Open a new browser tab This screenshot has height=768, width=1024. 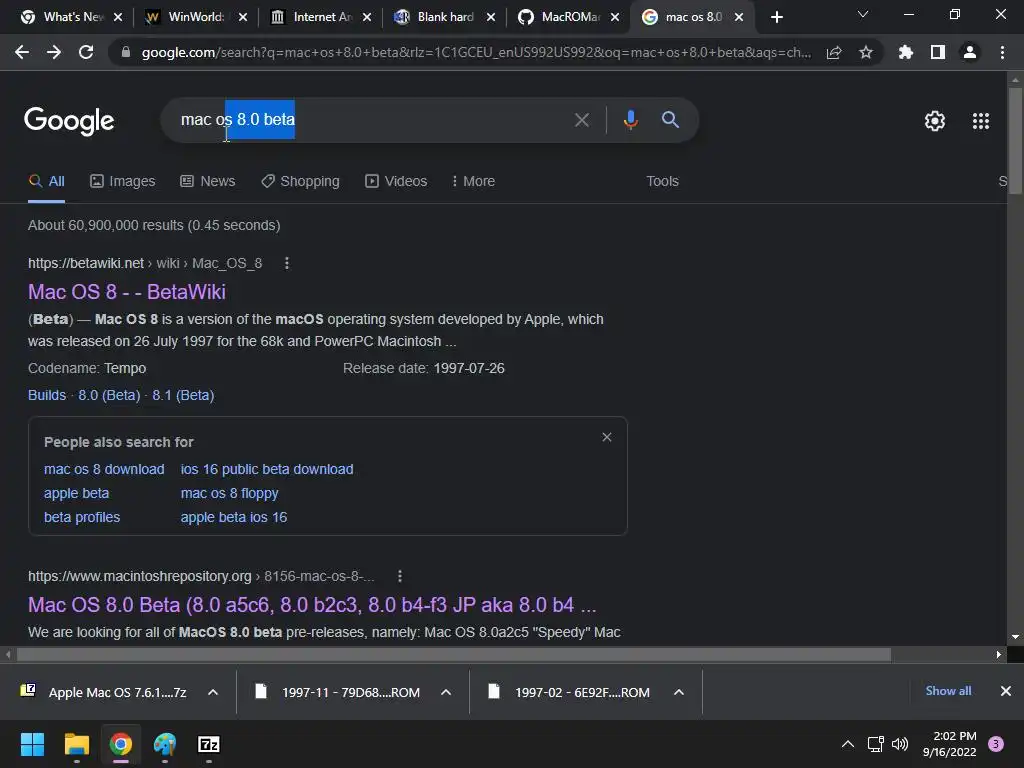(776, 17)
